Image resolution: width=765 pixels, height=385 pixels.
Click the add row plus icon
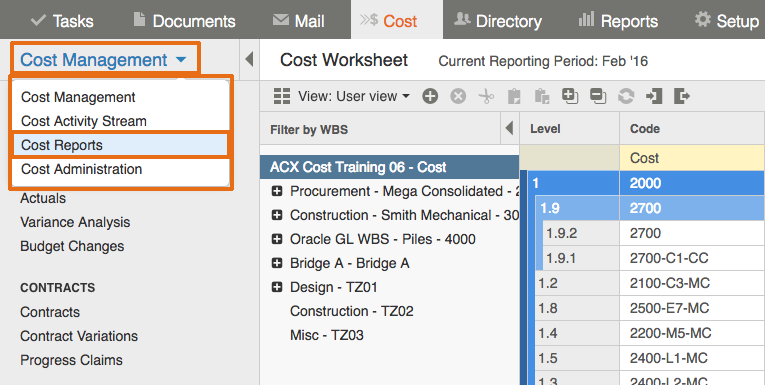430,96
